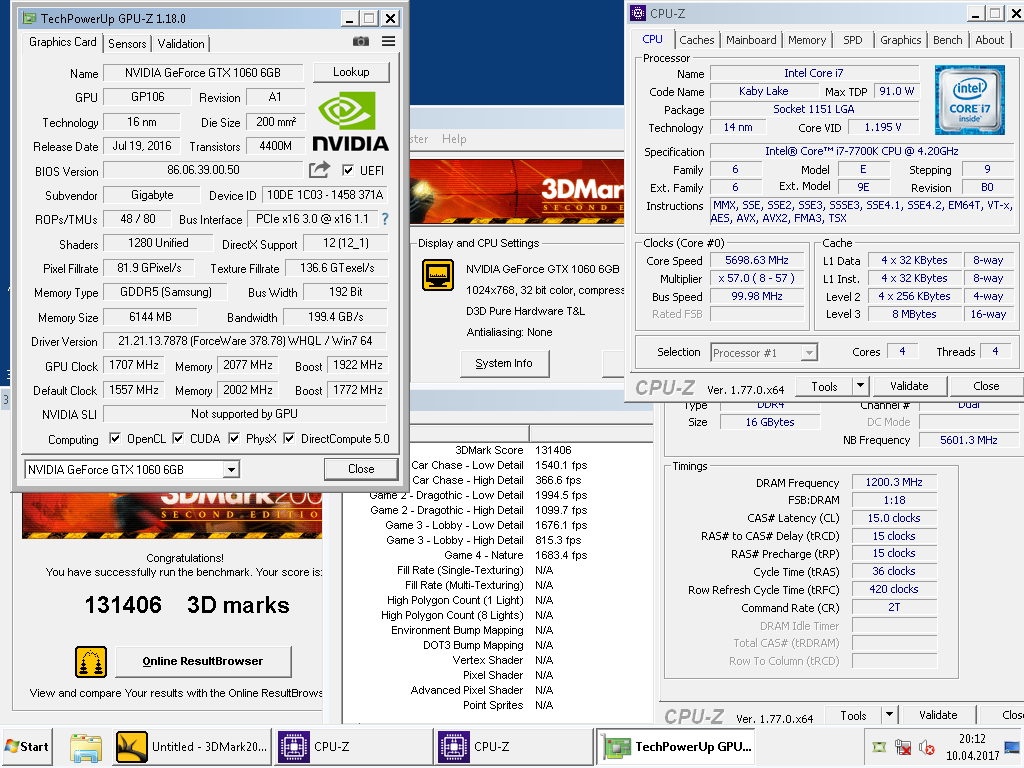Click the tray speaker volume icon
1024x768 pixels.
coord(926,747)
